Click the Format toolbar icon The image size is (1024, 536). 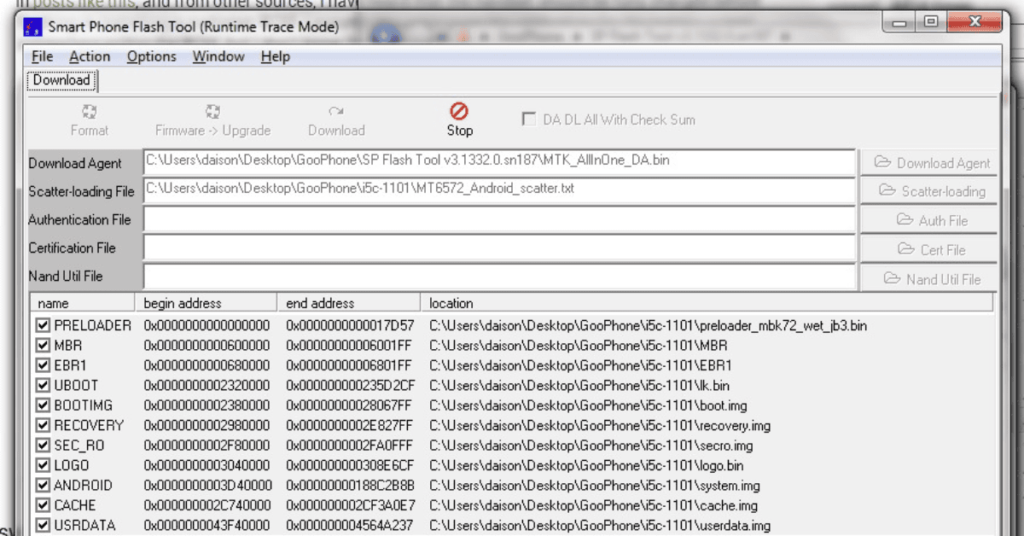point(89,112)
